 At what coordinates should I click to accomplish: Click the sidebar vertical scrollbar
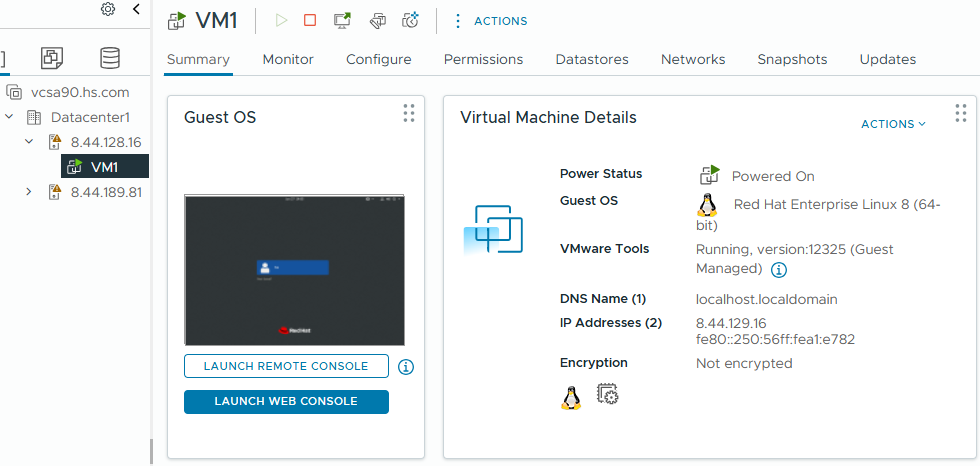(151, 451)
